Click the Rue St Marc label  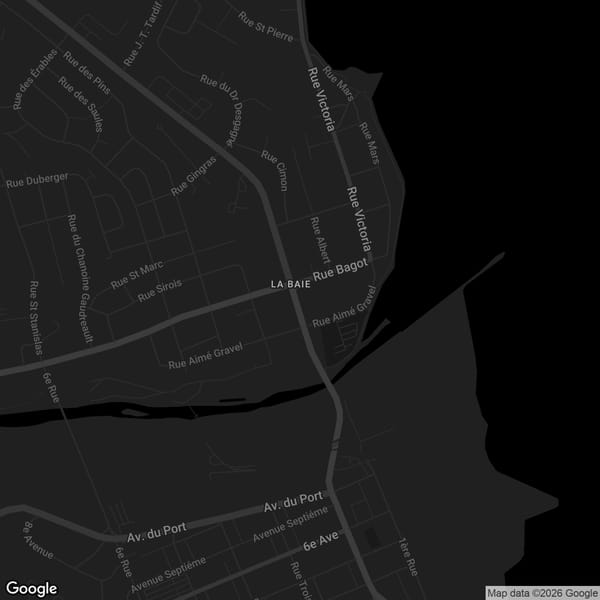(x=137, y=274)
